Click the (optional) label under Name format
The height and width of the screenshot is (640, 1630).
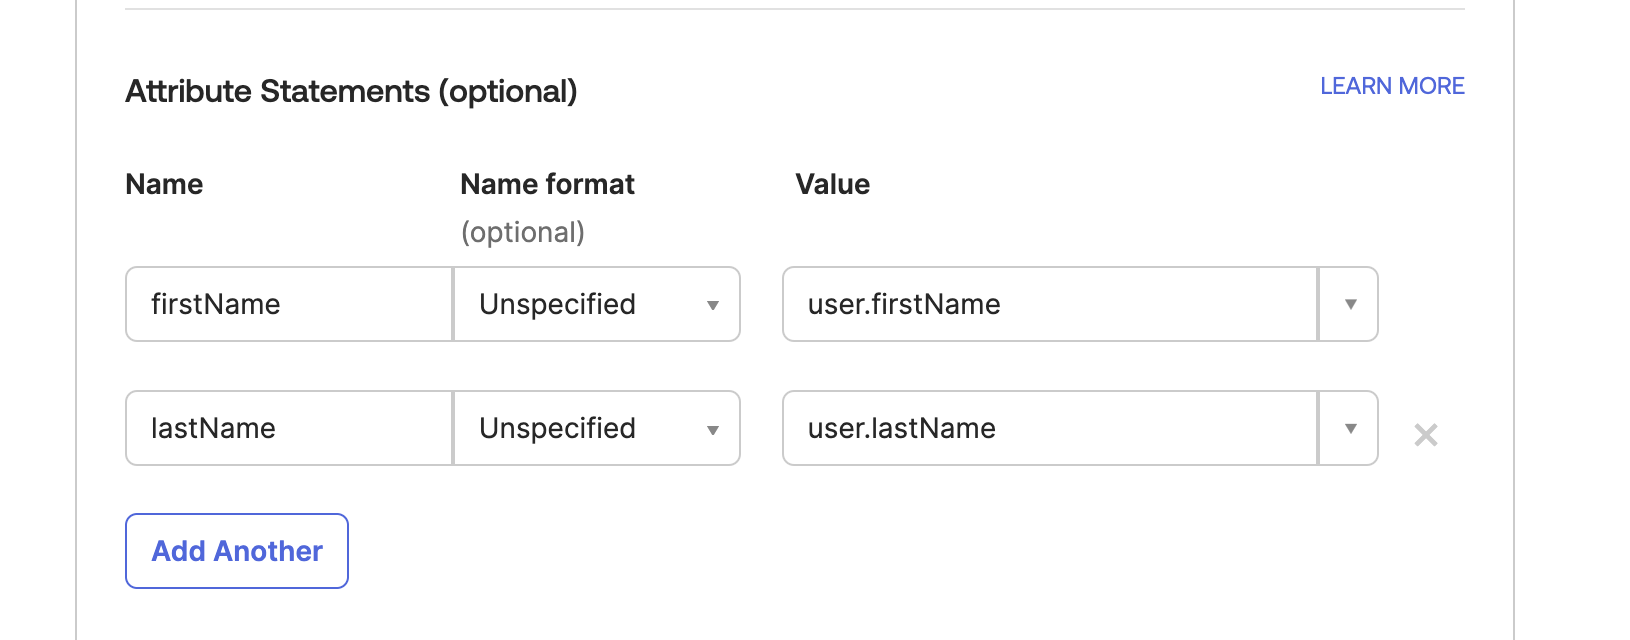tap(522, 232)
